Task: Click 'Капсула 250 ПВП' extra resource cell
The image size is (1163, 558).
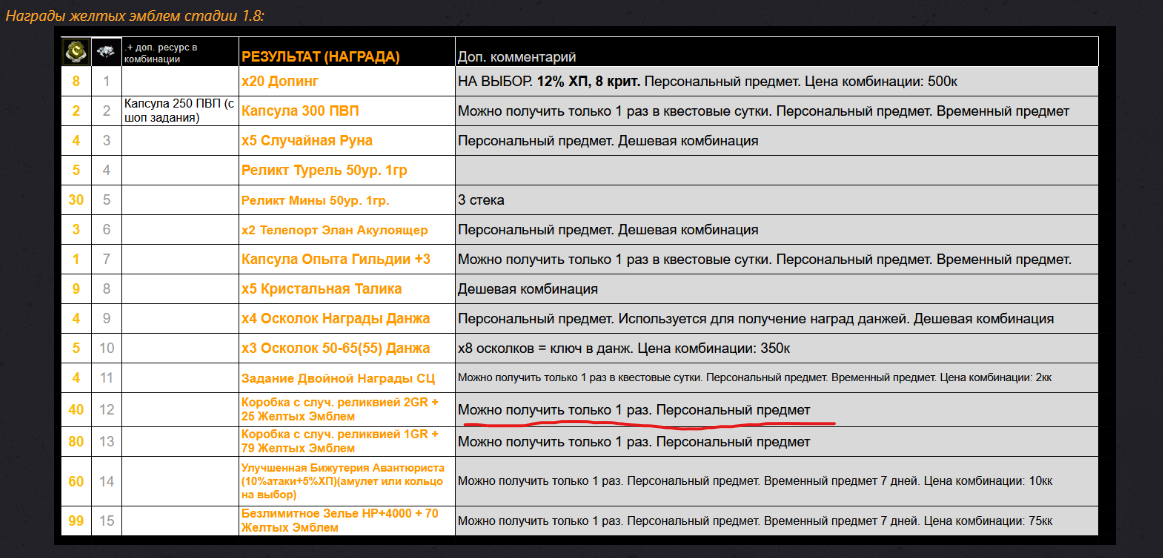Action: click(179, 110)
